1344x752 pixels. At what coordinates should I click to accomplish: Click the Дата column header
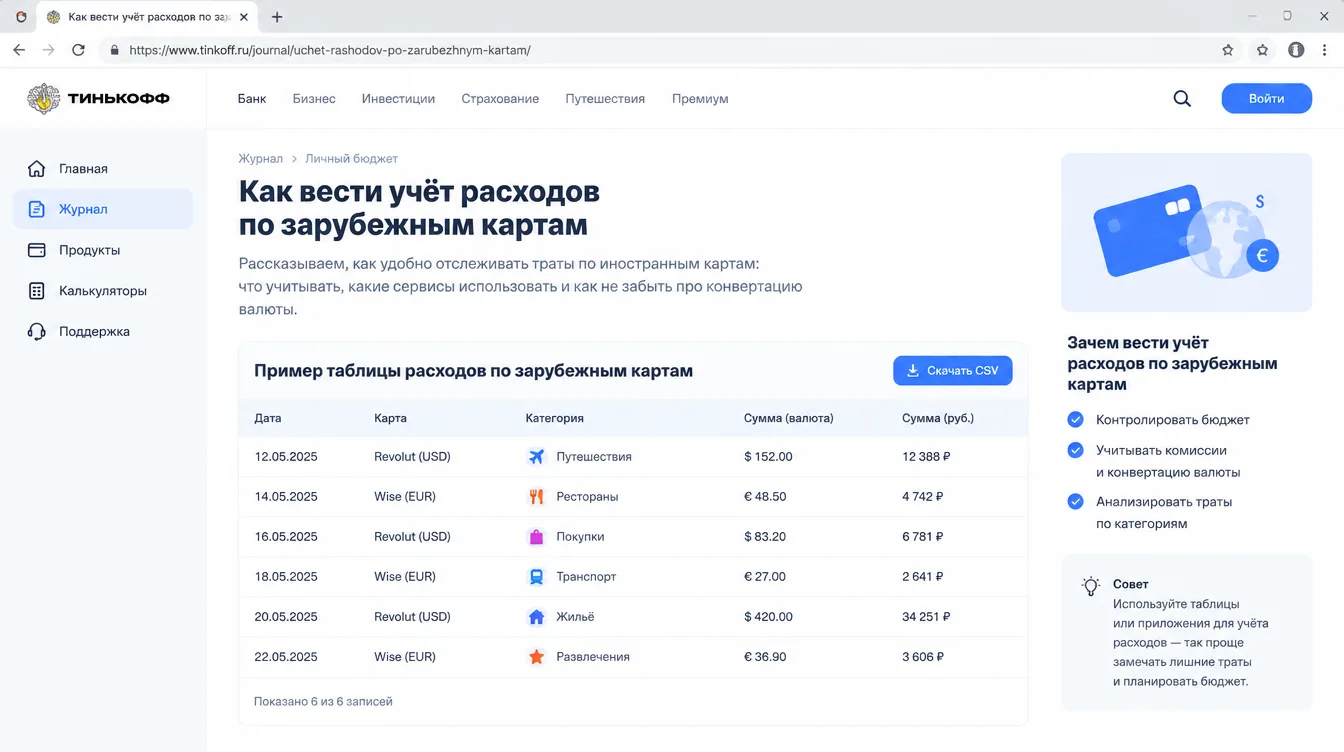[268, 418]
